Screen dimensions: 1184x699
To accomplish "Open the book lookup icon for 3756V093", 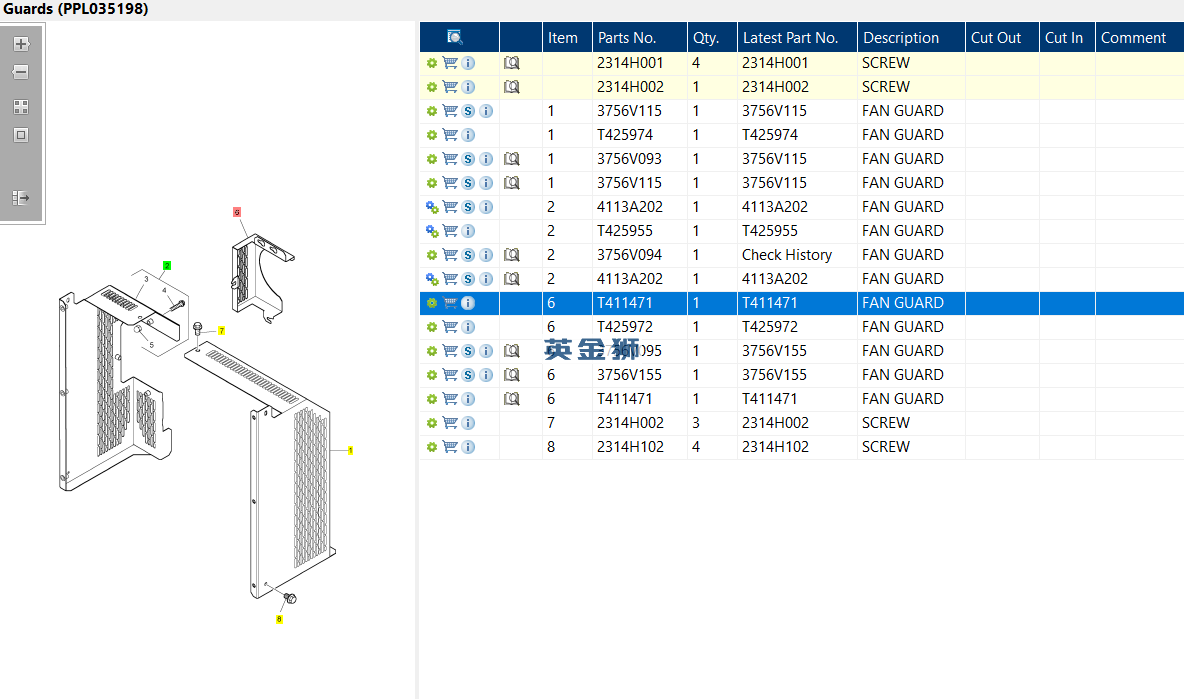I will point(512,159).
